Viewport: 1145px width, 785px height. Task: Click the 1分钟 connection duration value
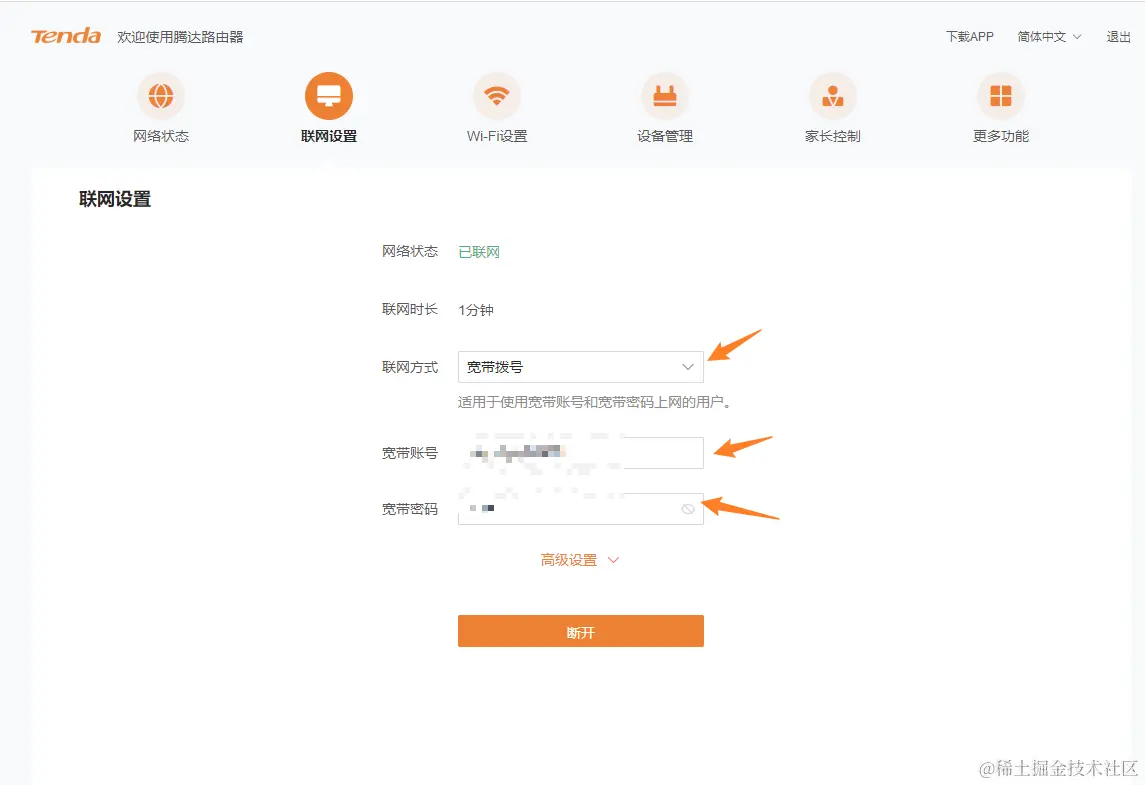[475, 310]
